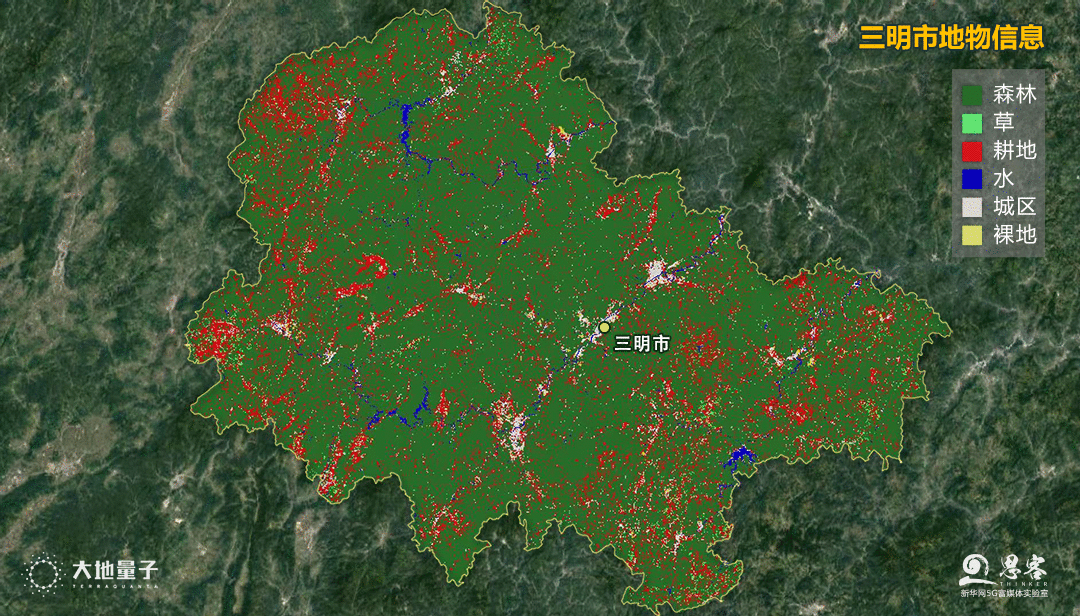Click the gray 城区 legend swatch
This screenshot has width=1080, height=616.
click(972, 207)
